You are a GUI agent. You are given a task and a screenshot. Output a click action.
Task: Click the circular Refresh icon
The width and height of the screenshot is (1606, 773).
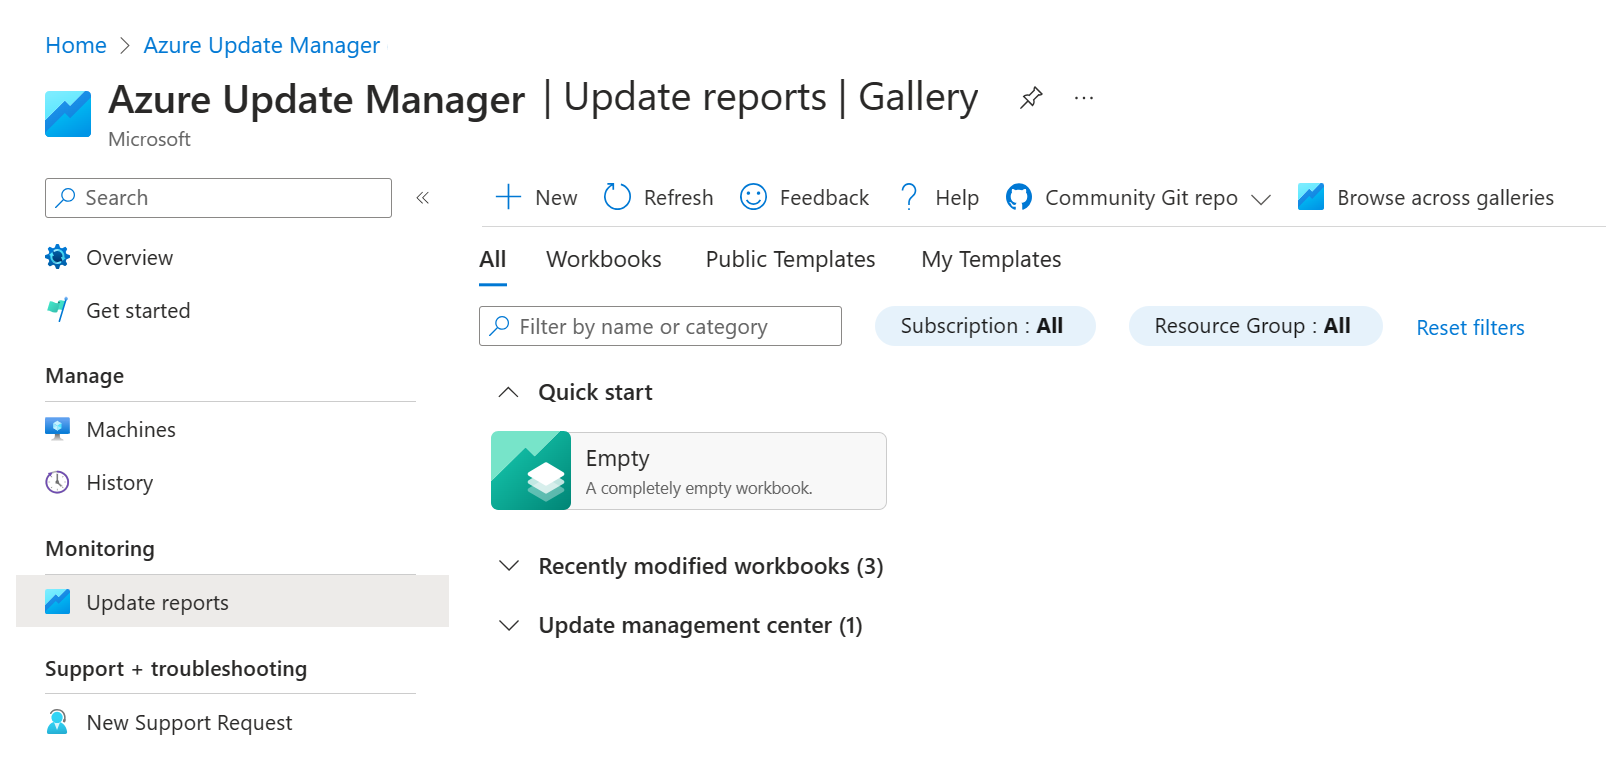click(617, 197)
